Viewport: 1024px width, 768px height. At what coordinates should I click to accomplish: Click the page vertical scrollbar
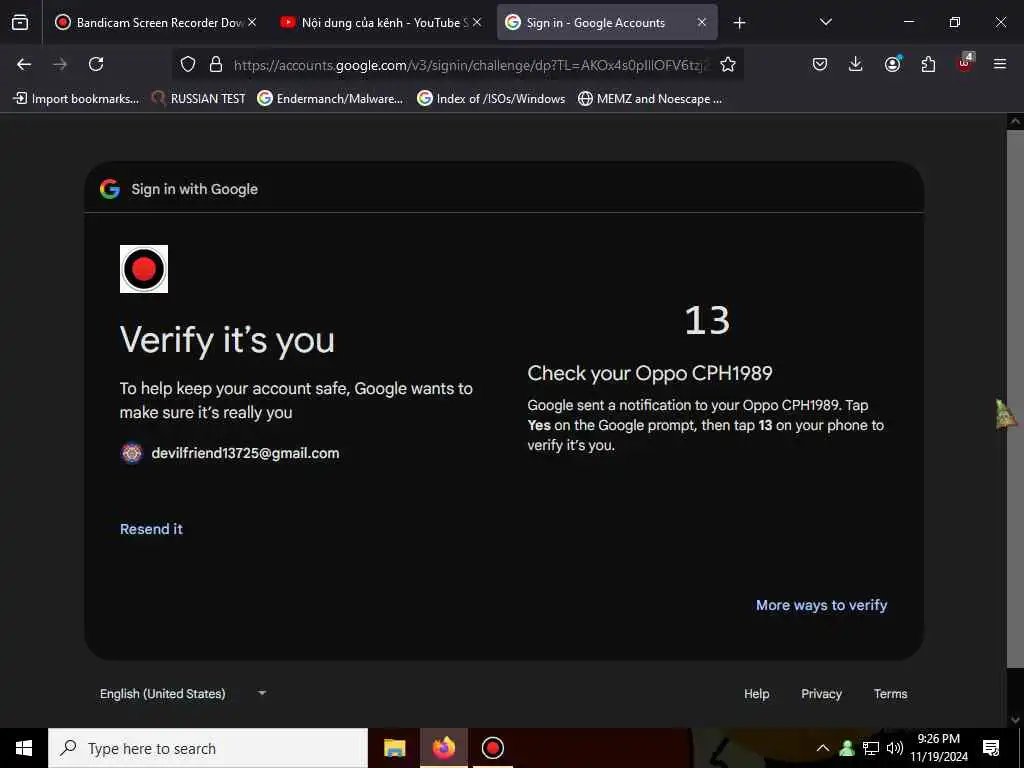pyautogui.click(x=1015, y=398)
